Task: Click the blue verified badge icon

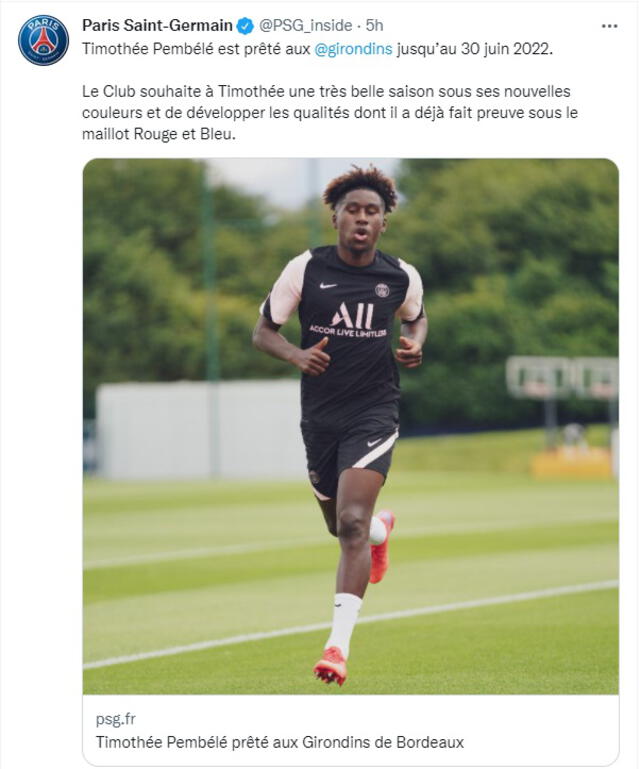Action: click(x=245, y=26)
